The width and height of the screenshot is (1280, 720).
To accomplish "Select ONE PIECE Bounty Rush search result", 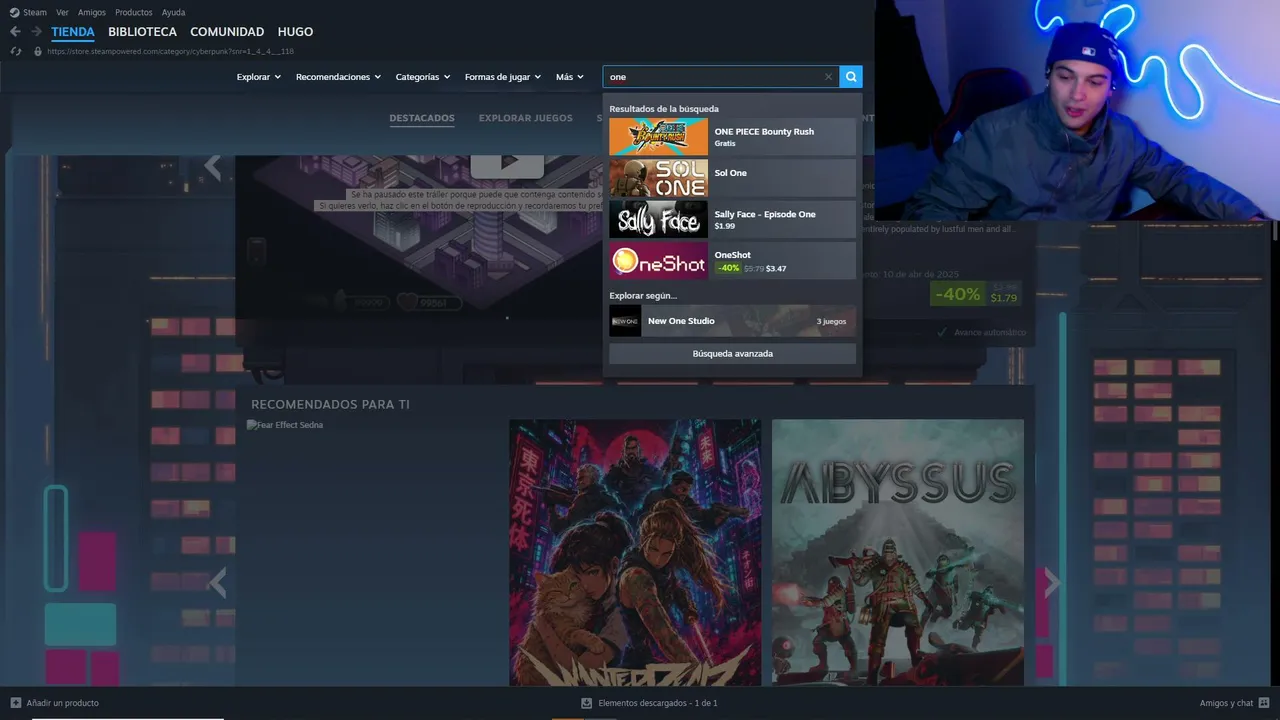I will pos(732,137).
